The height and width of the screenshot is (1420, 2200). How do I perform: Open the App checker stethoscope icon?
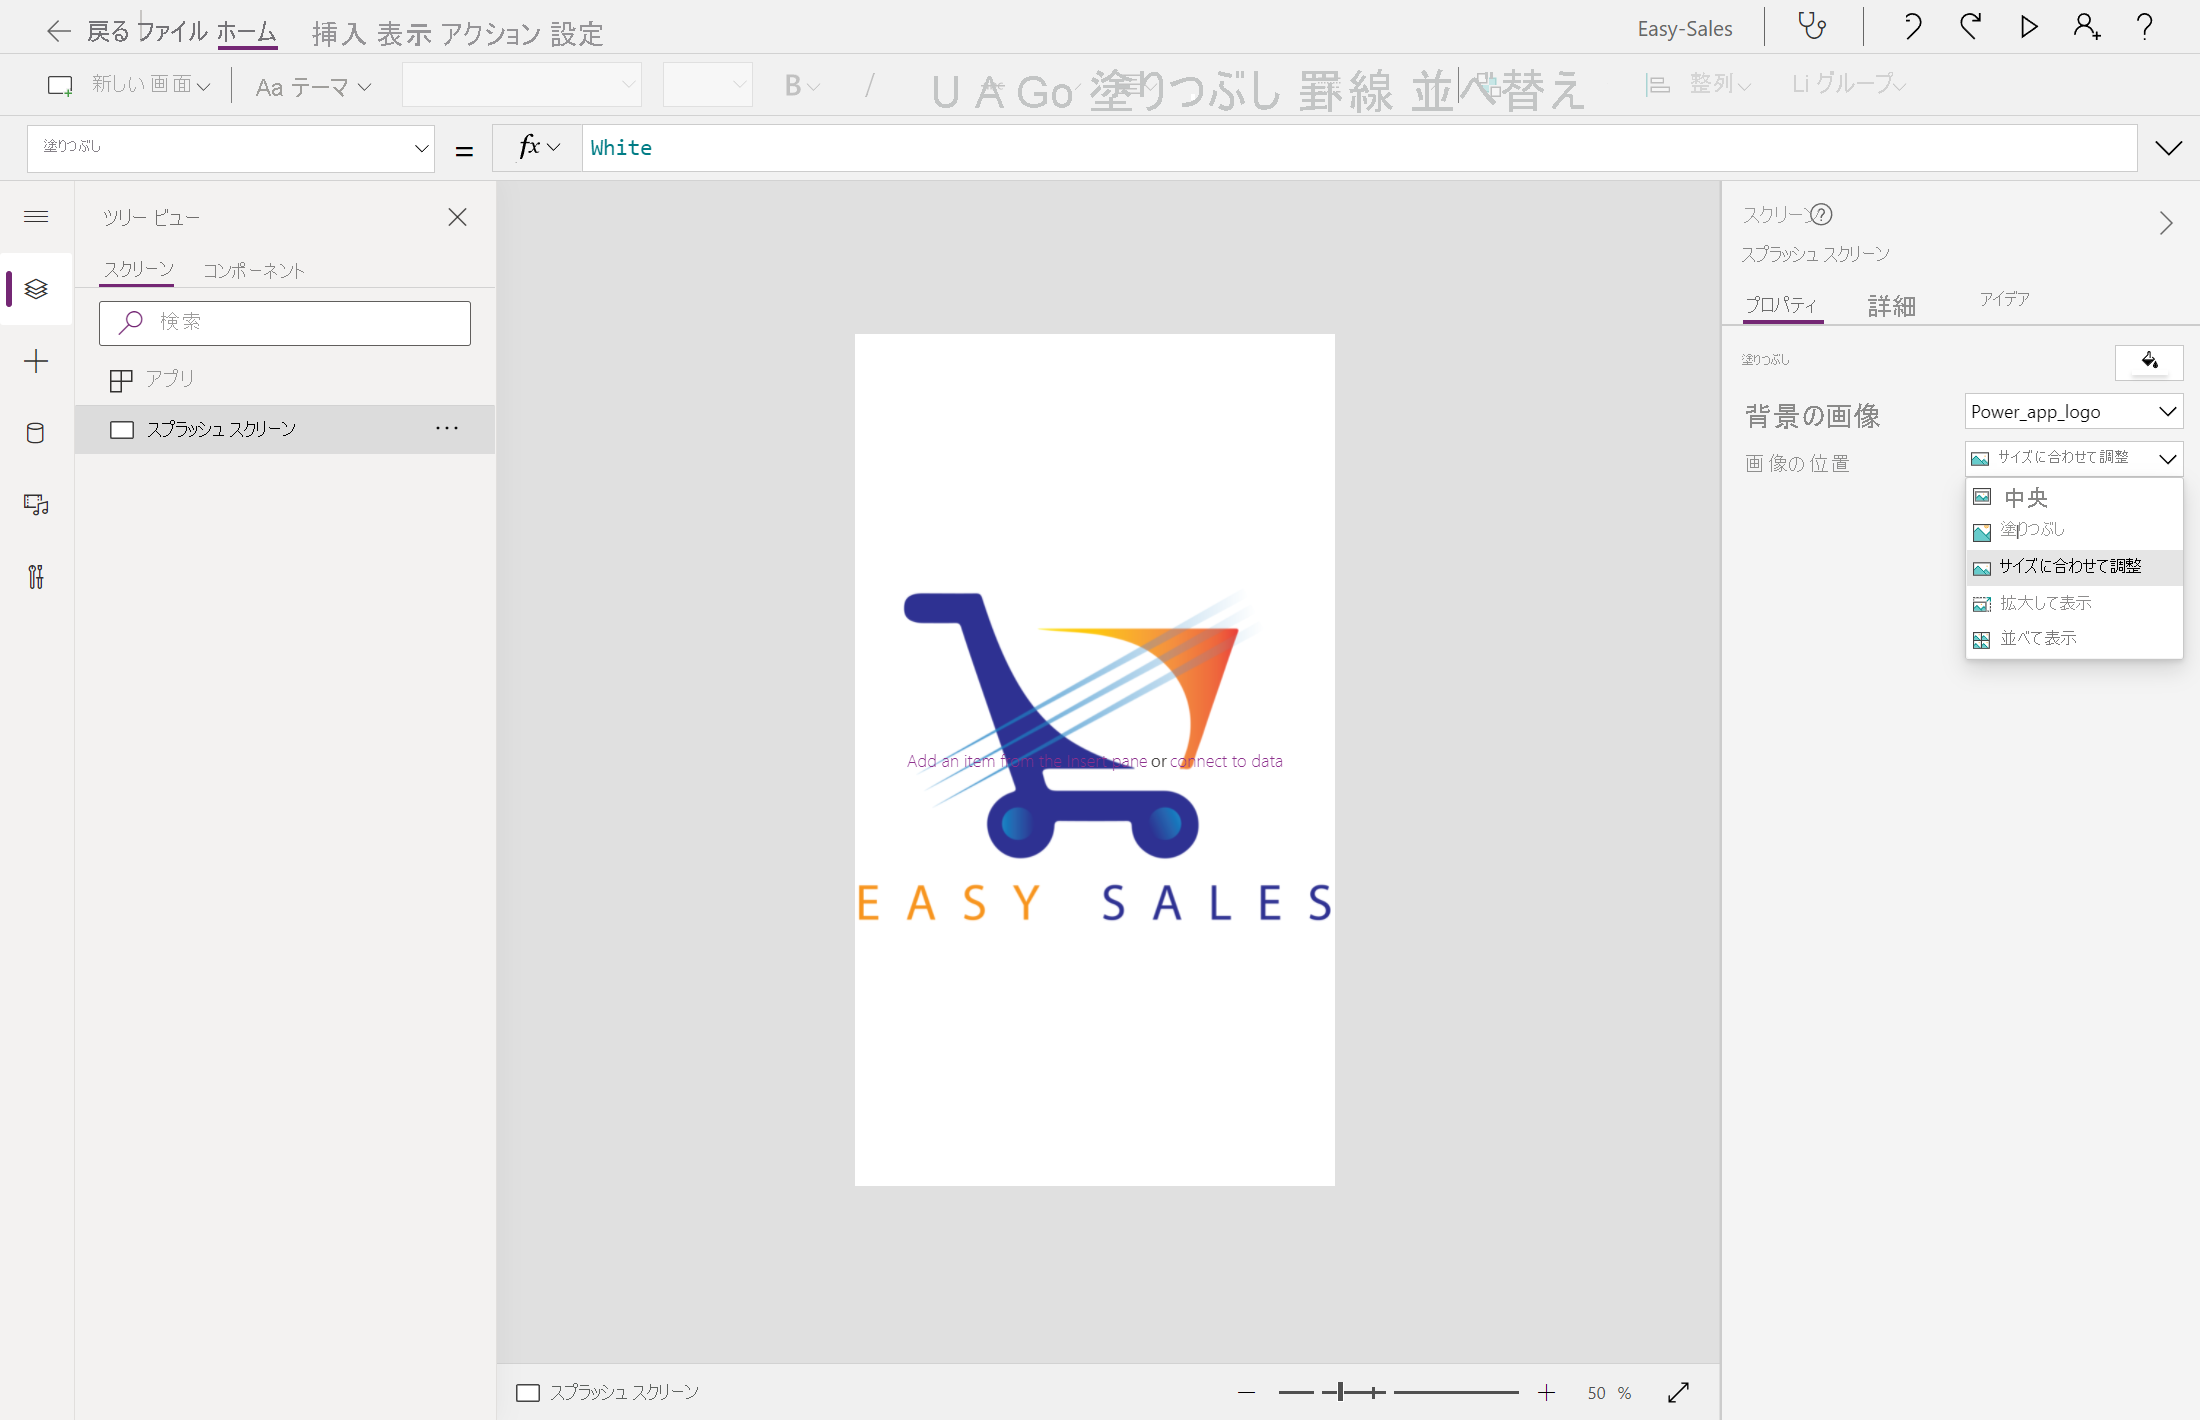point(1812,26)
